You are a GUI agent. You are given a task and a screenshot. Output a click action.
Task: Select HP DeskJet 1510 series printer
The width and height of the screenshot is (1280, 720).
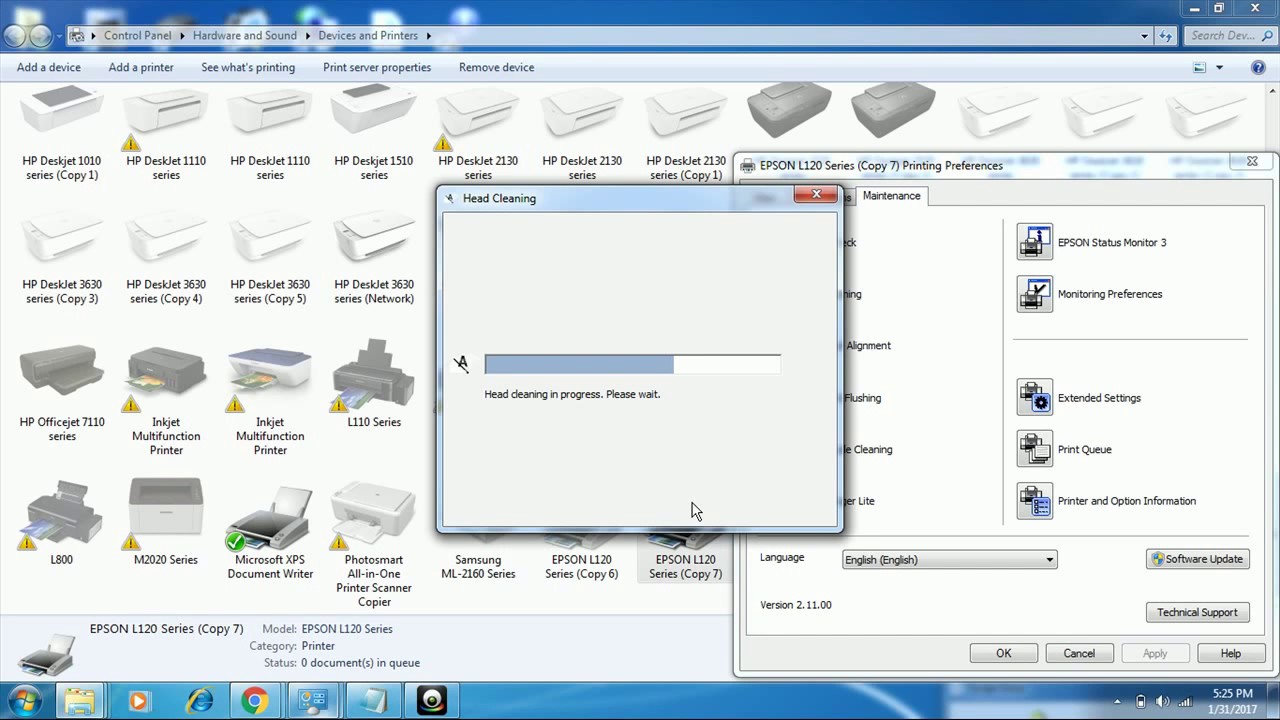[x=374, y=133]
